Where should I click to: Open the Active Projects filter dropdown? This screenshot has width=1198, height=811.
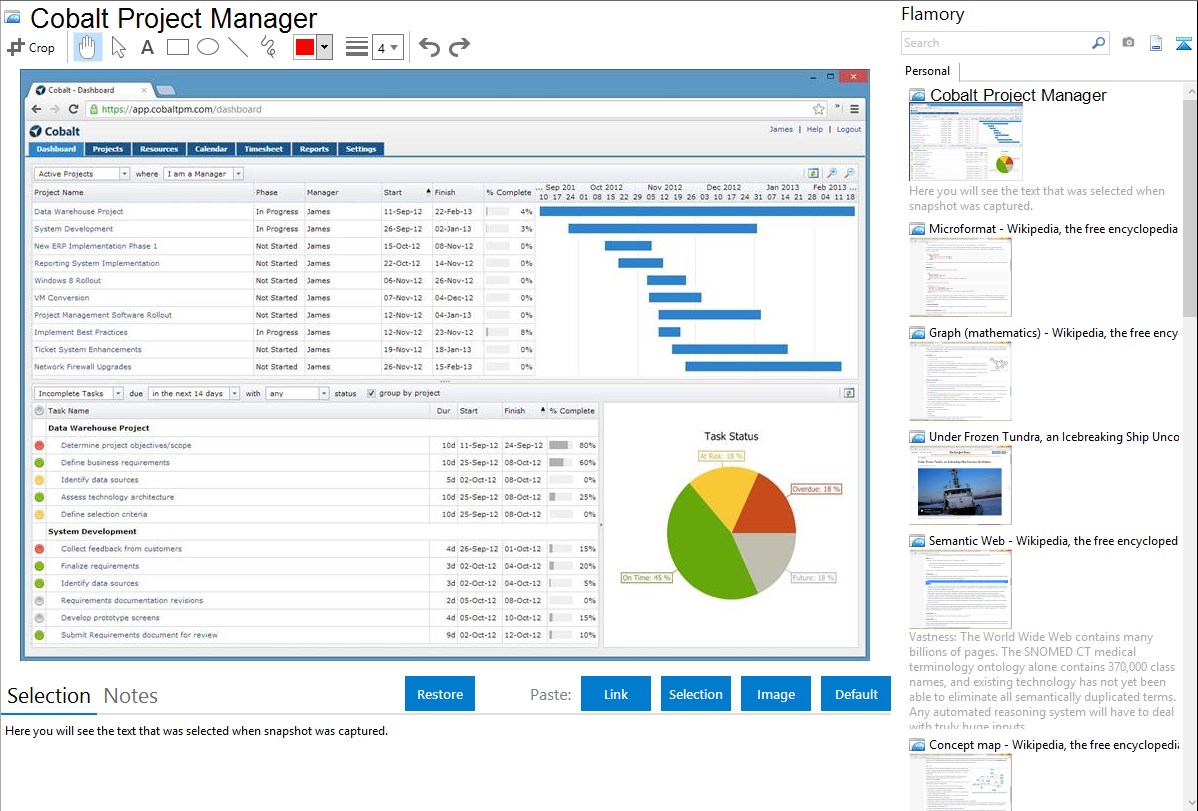[x=82, y=174]
